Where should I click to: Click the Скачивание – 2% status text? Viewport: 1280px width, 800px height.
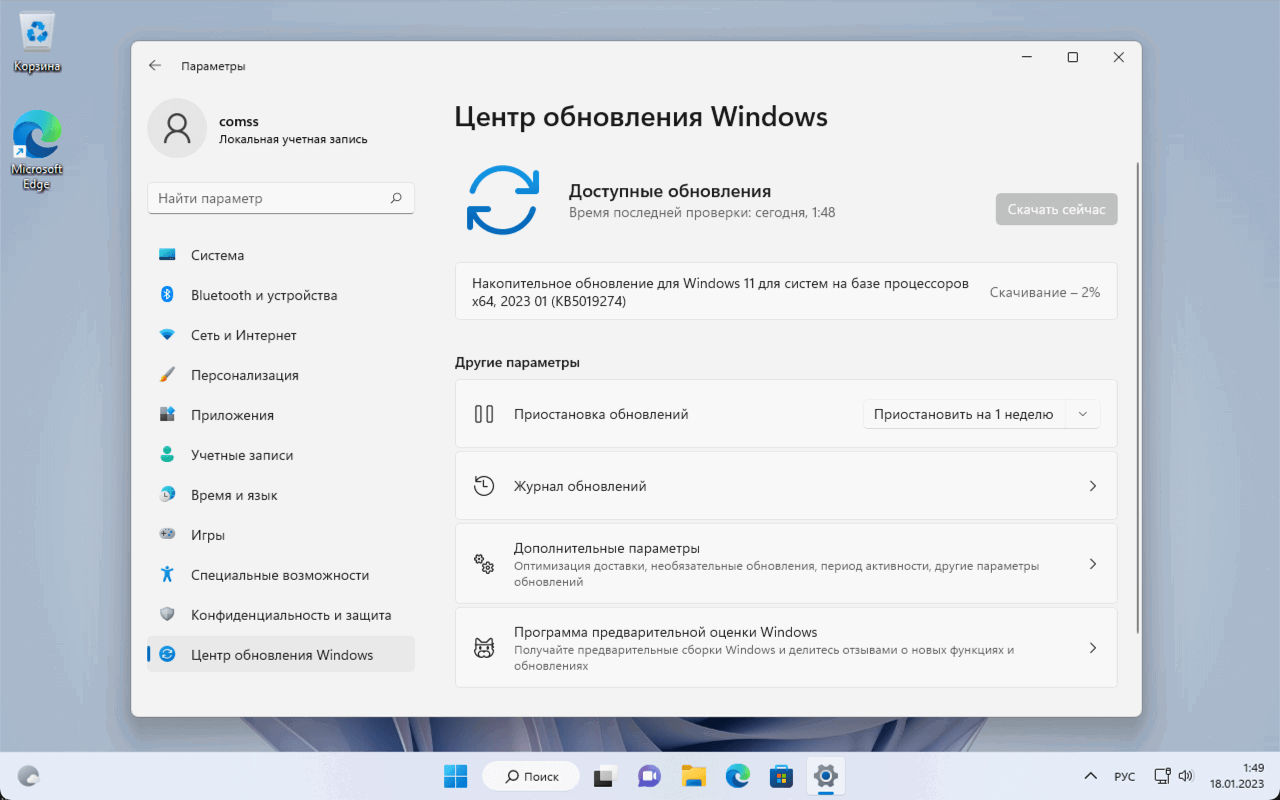coord(1045,292)
